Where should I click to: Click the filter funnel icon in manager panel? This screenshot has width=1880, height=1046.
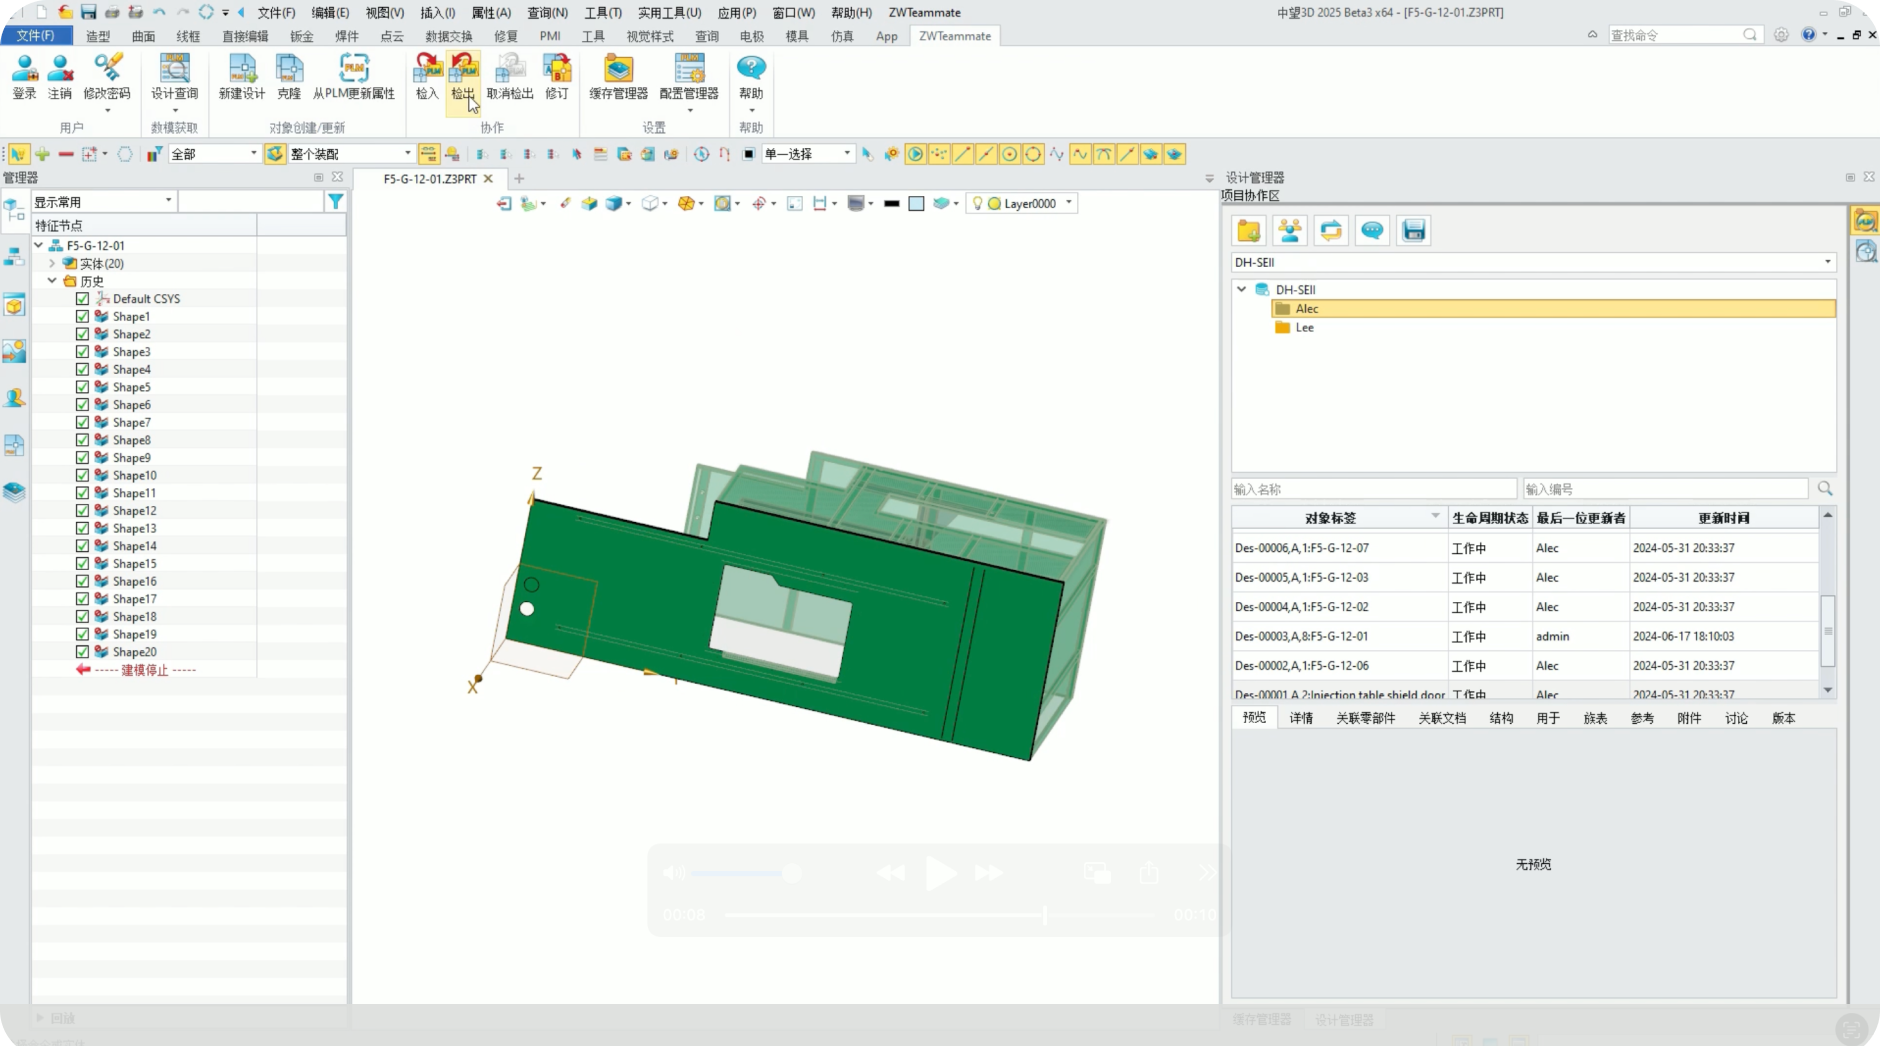click(x=336, y=202)
